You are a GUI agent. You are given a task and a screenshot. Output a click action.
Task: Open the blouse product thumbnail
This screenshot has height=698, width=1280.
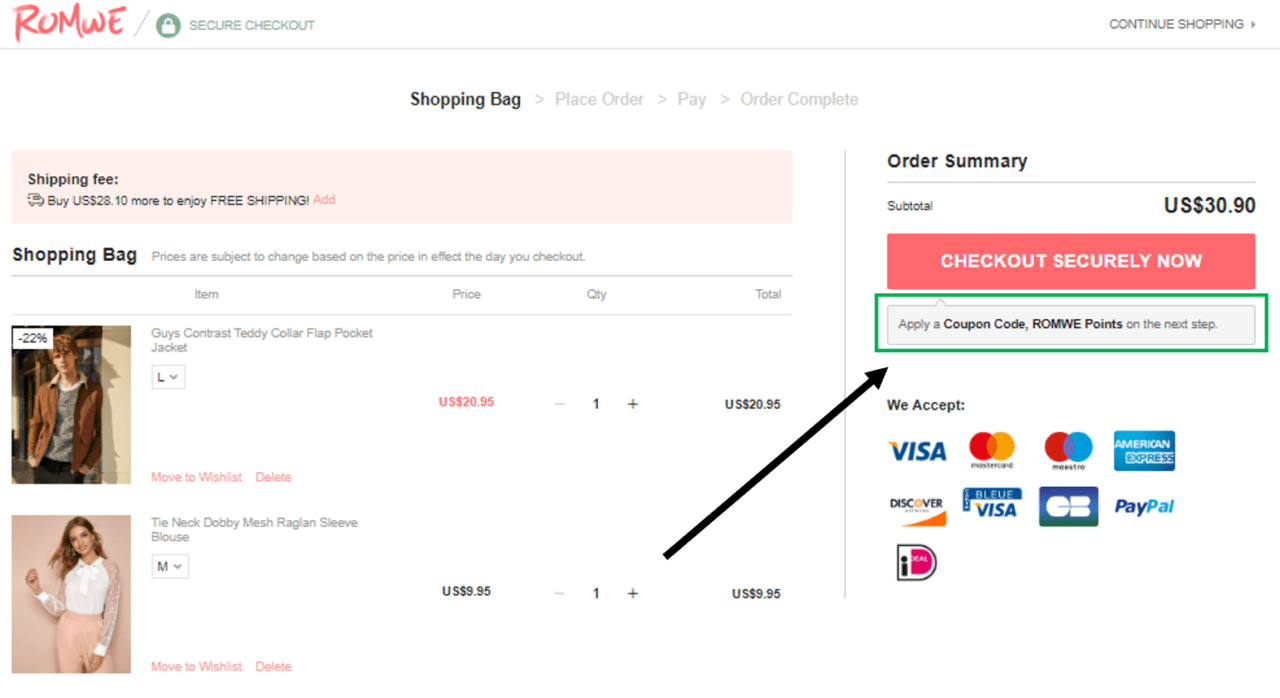click(x=71, y=592)
